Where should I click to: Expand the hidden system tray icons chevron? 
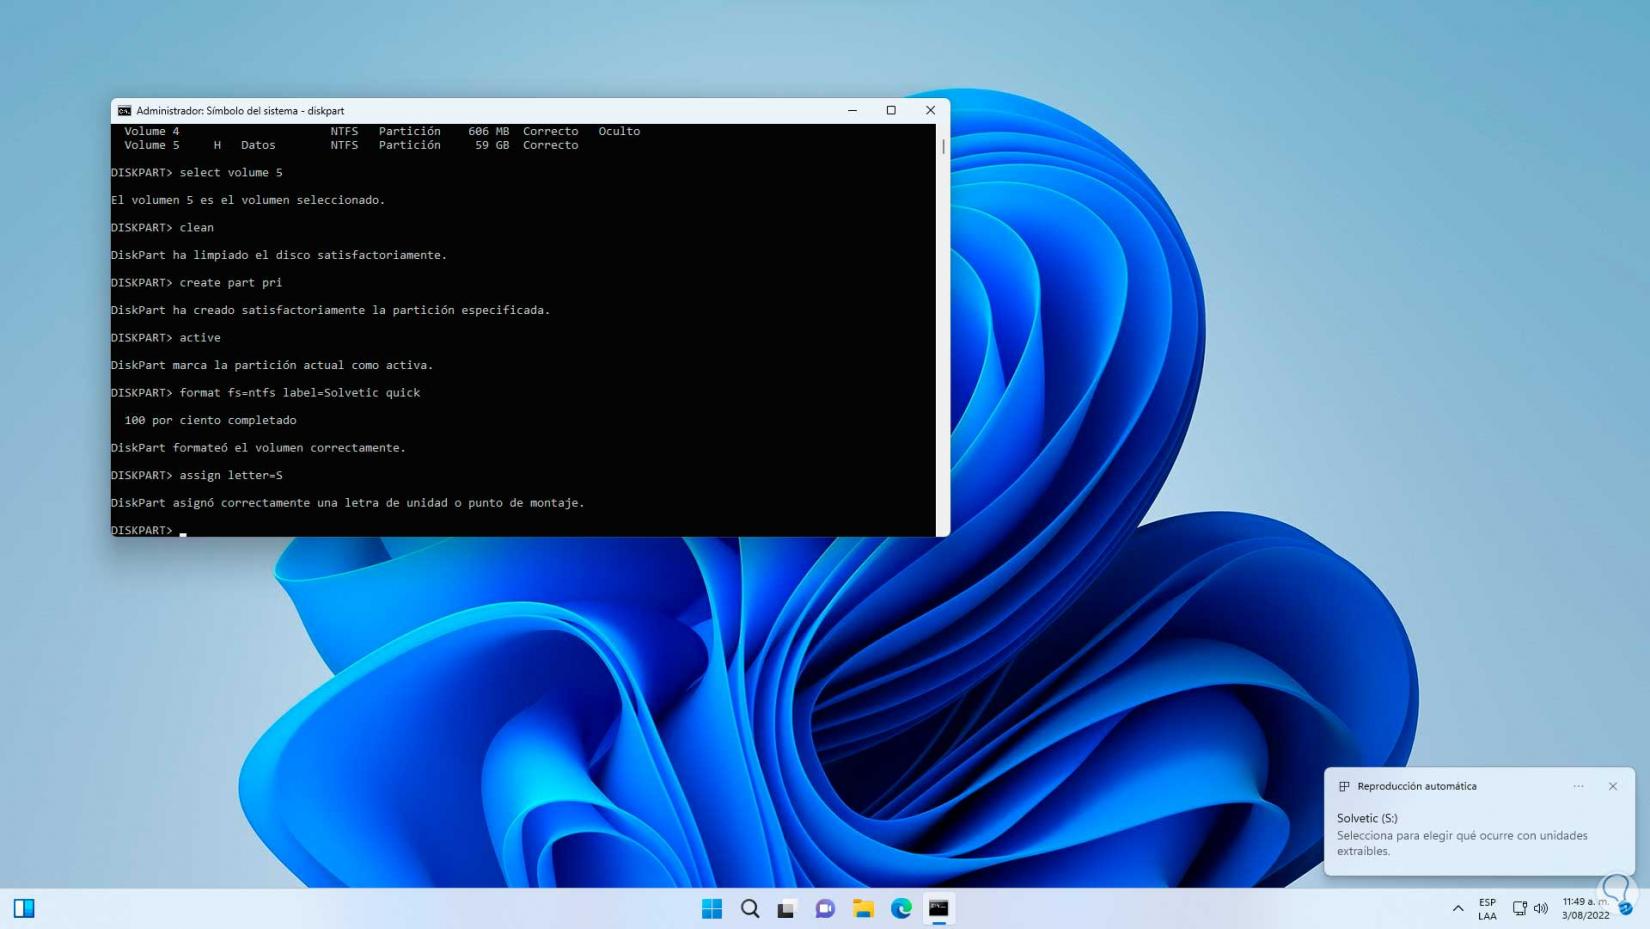click(1458, 908)
